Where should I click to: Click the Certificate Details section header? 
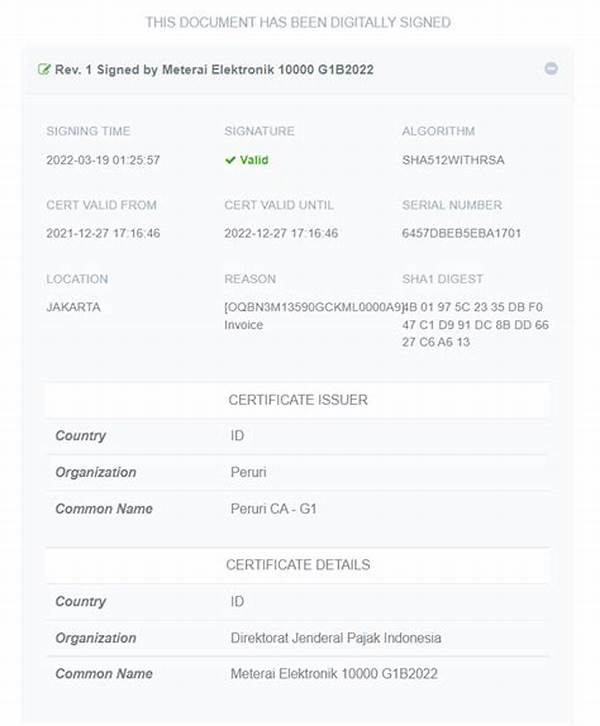click(x=297, y=565)
